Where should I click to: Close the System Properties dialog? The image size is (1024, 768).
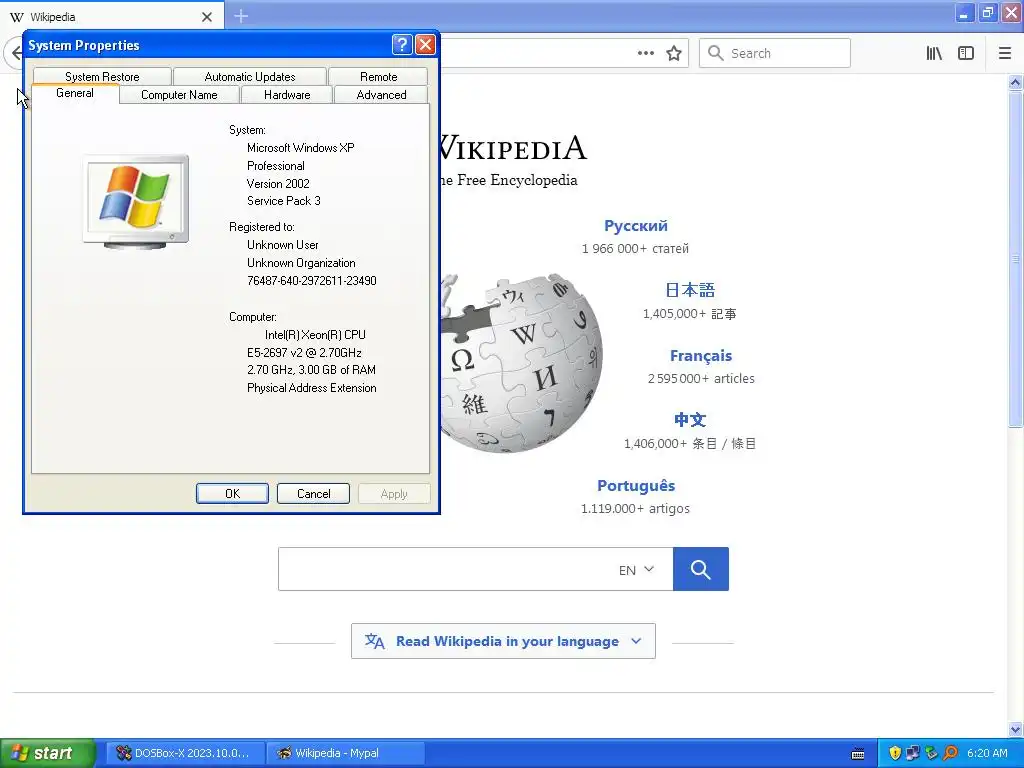(x=425, y=44)
